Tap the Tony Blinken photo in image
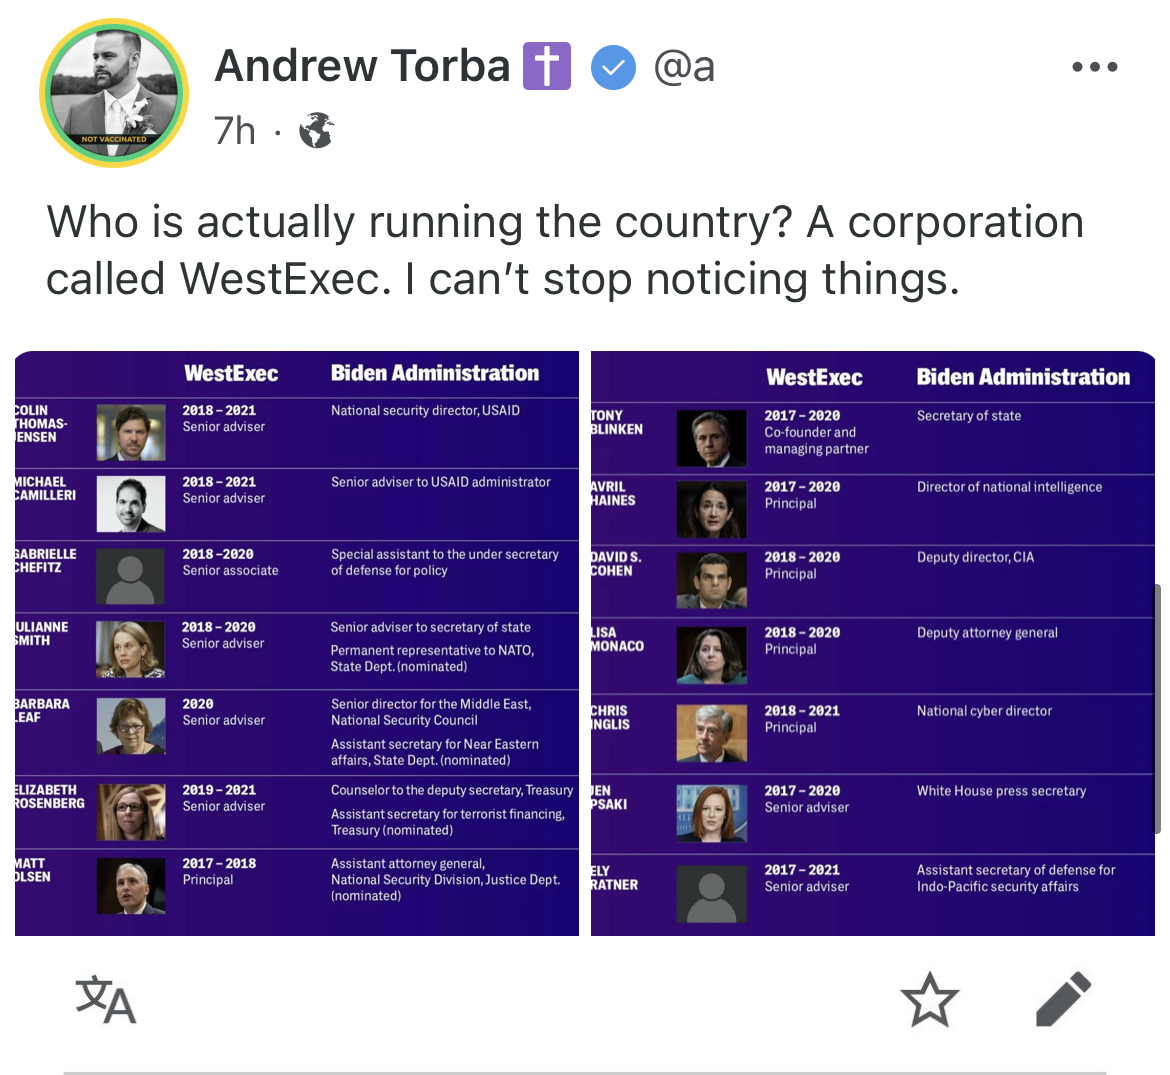This screenshot has width=1170, height=1075. 711,438
